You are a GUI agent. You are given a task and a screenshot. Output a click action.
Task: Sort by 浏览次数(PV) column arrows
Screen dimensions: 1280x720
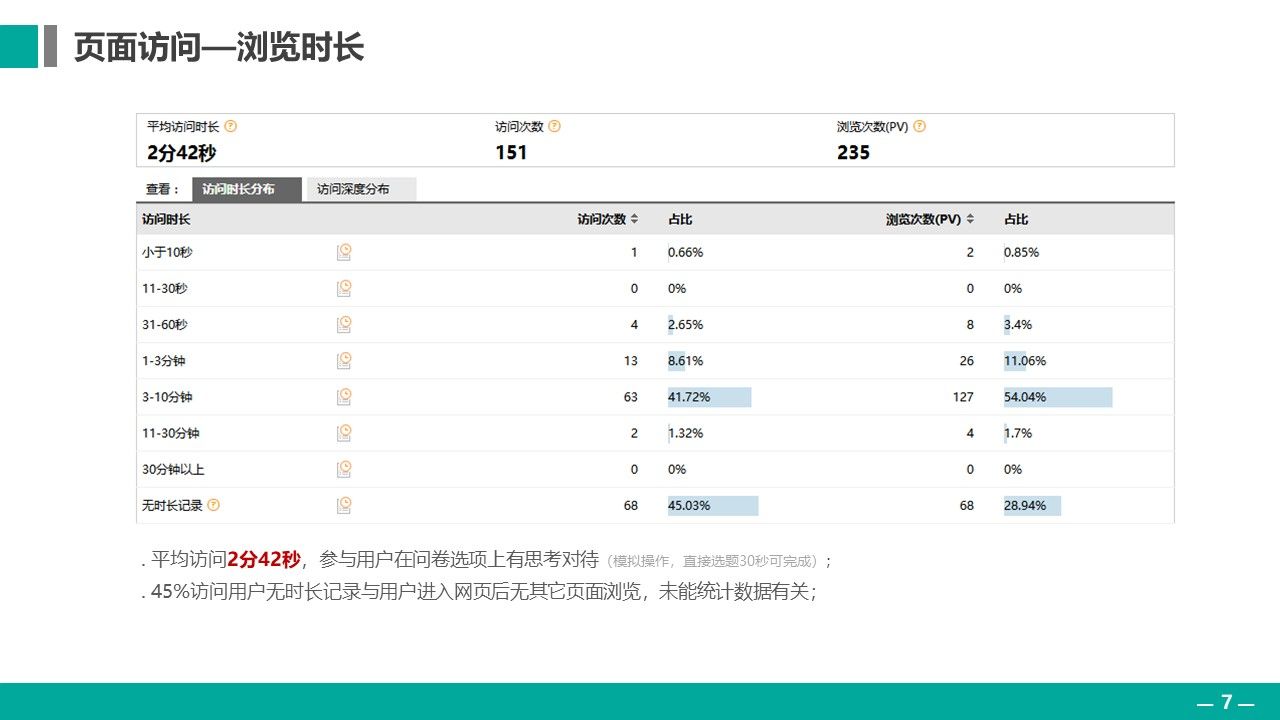tap(970, 219)
